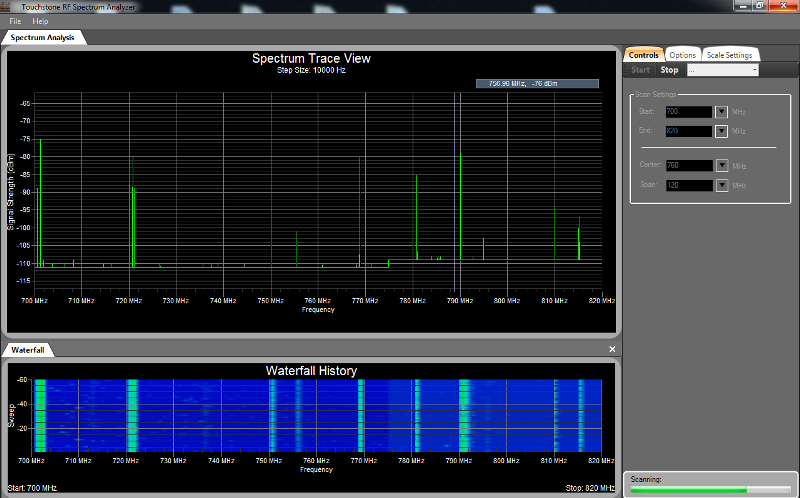Close the Waterfall panel with X
Viewport: 800px width, 498px height.
coord(612,349)
